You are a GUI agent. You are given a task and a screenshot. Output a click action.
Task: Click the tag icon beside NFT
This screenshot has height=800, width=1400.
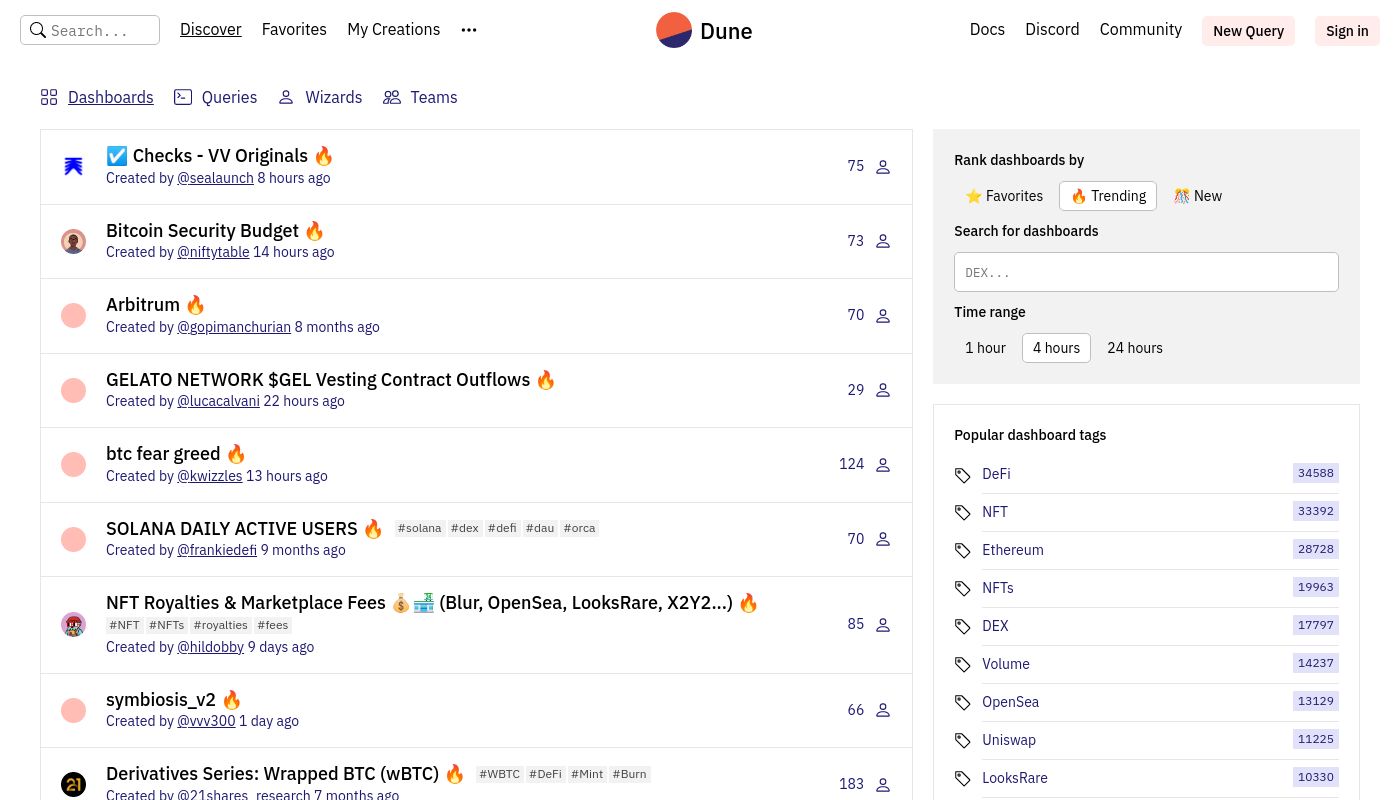coord(963,513)
